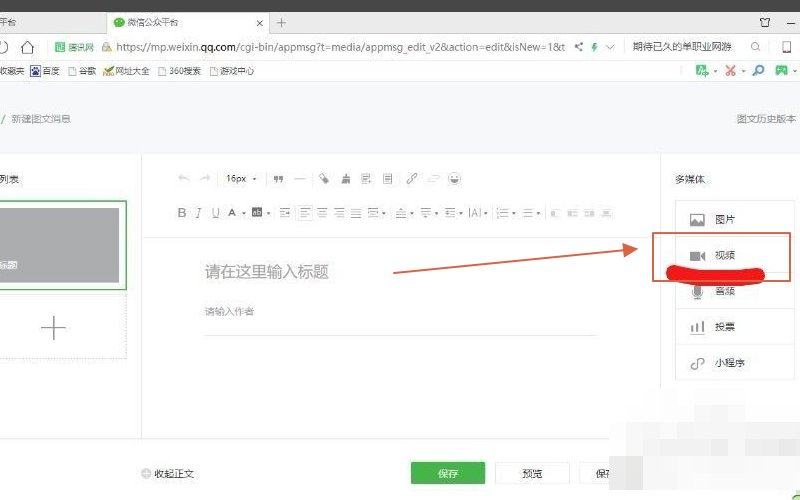The width and height of the screenshot is (800, 500).
Task: Insert a poll via the 投票 option
Action: 734,327
